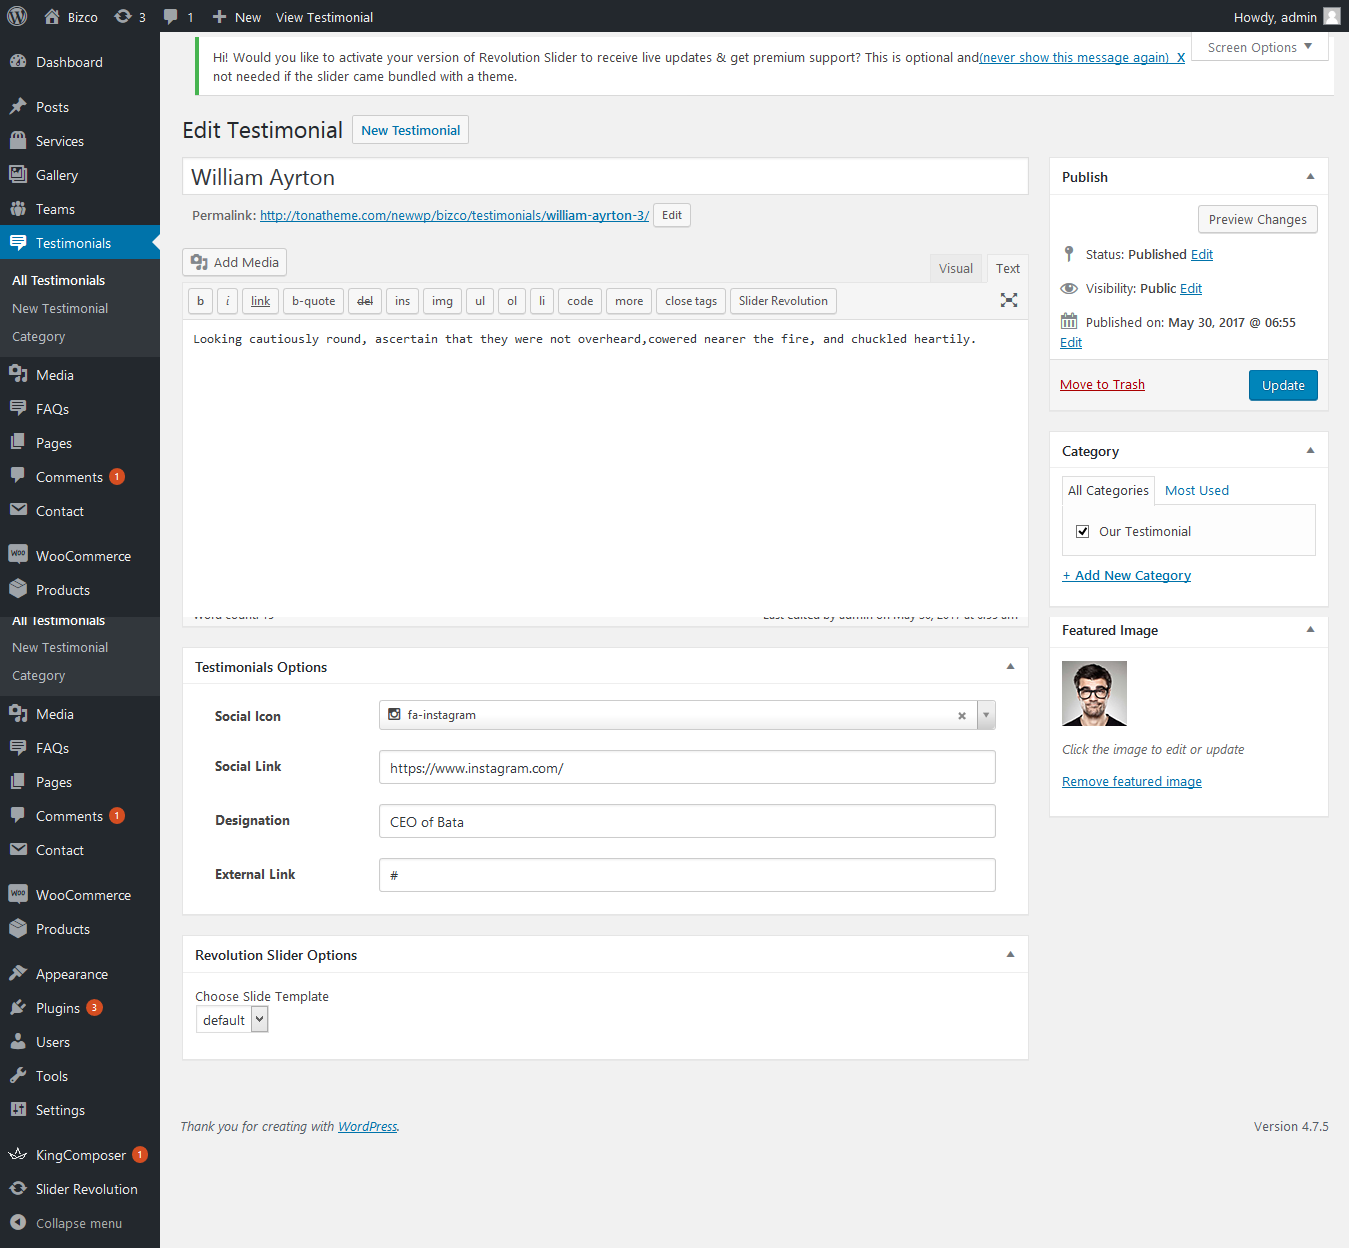
Task: Click the Move to Trash link
Action: (x=1102, y=385)
